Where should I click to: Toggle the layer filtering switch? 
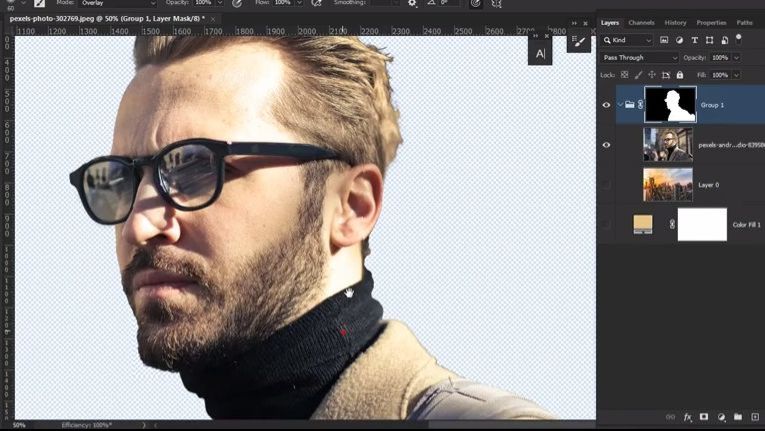pyautogui.click(x=739, y=38)
